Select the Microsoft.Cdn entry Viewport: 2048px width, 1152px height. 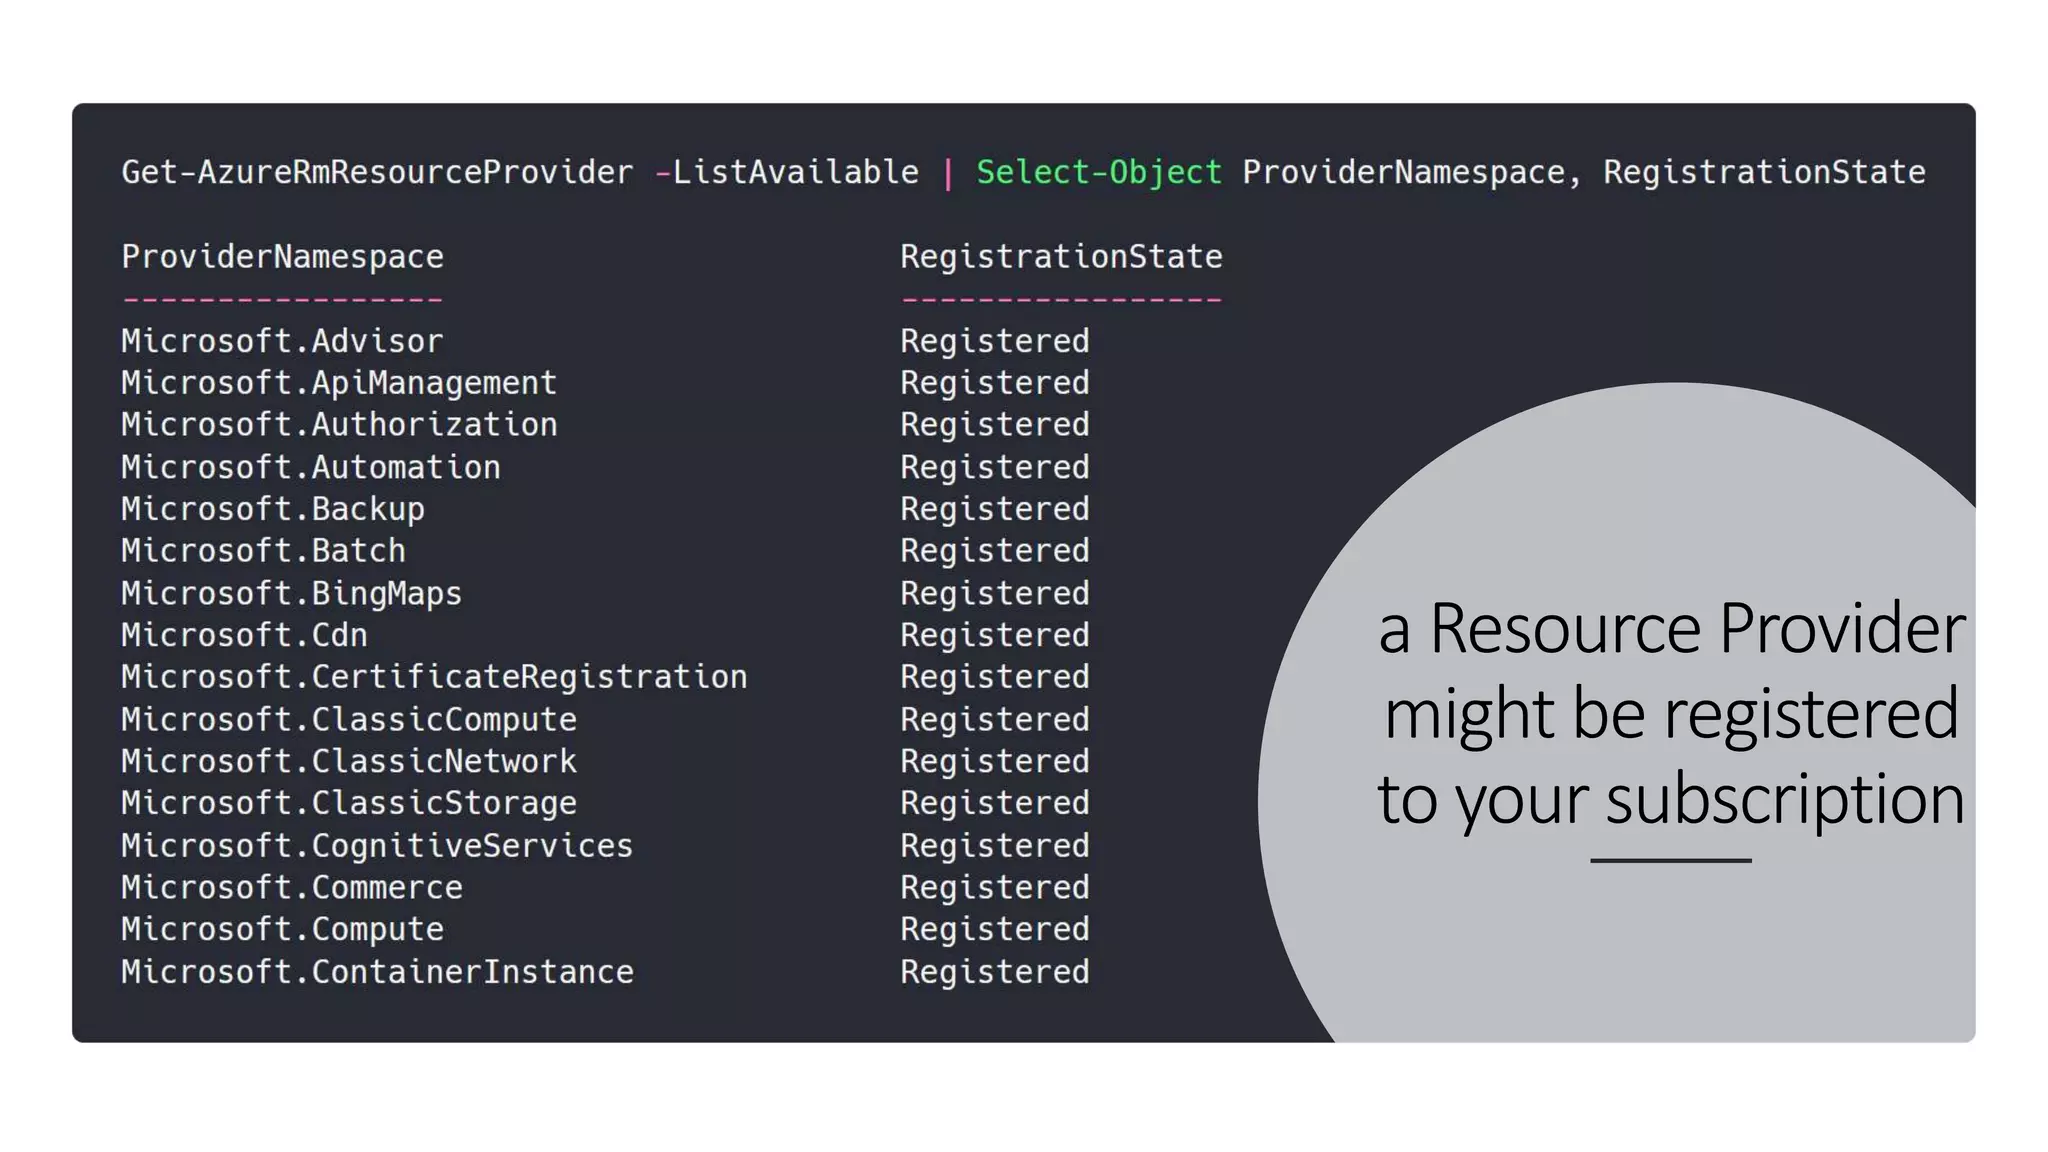coord(244,635)
